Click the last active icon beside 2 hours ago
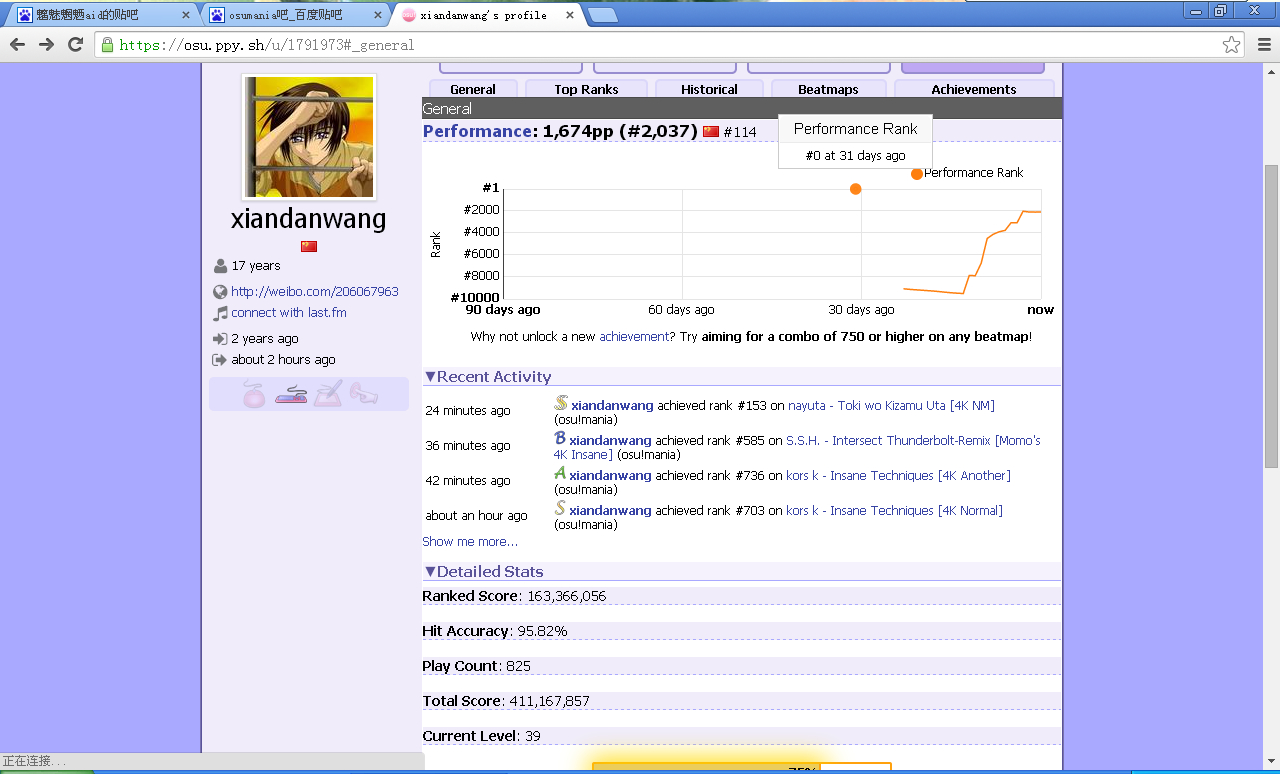The image size is (1280, 774). tap(220, 360)
